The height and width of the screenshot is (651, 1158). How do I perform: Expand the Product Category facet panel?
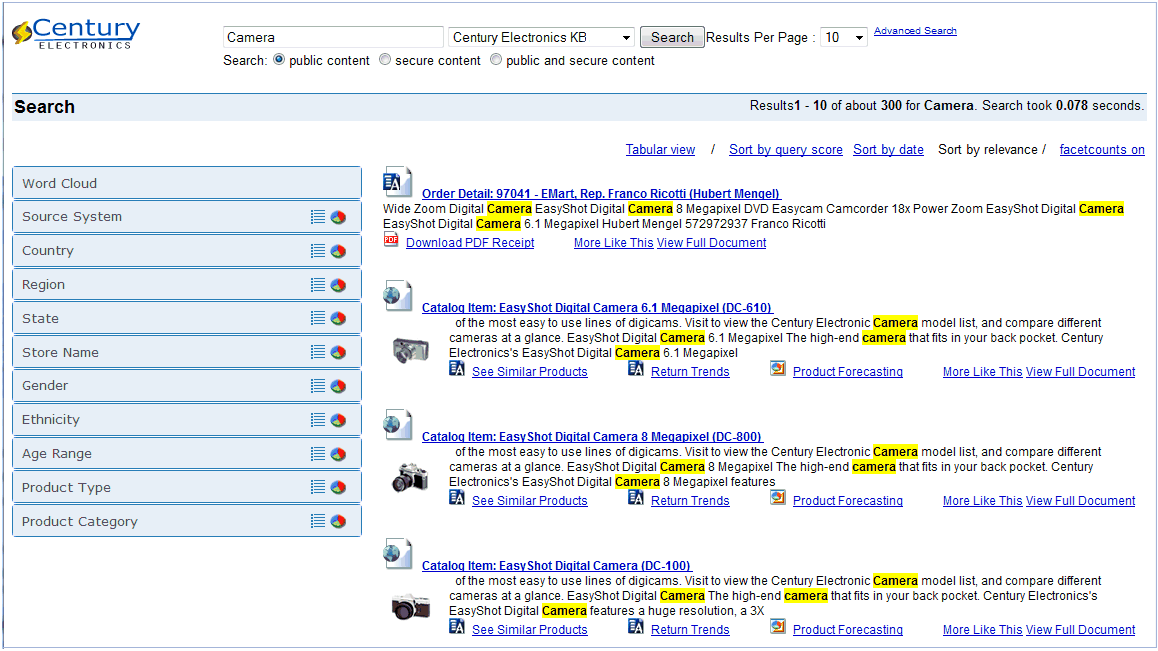(187, 521)
